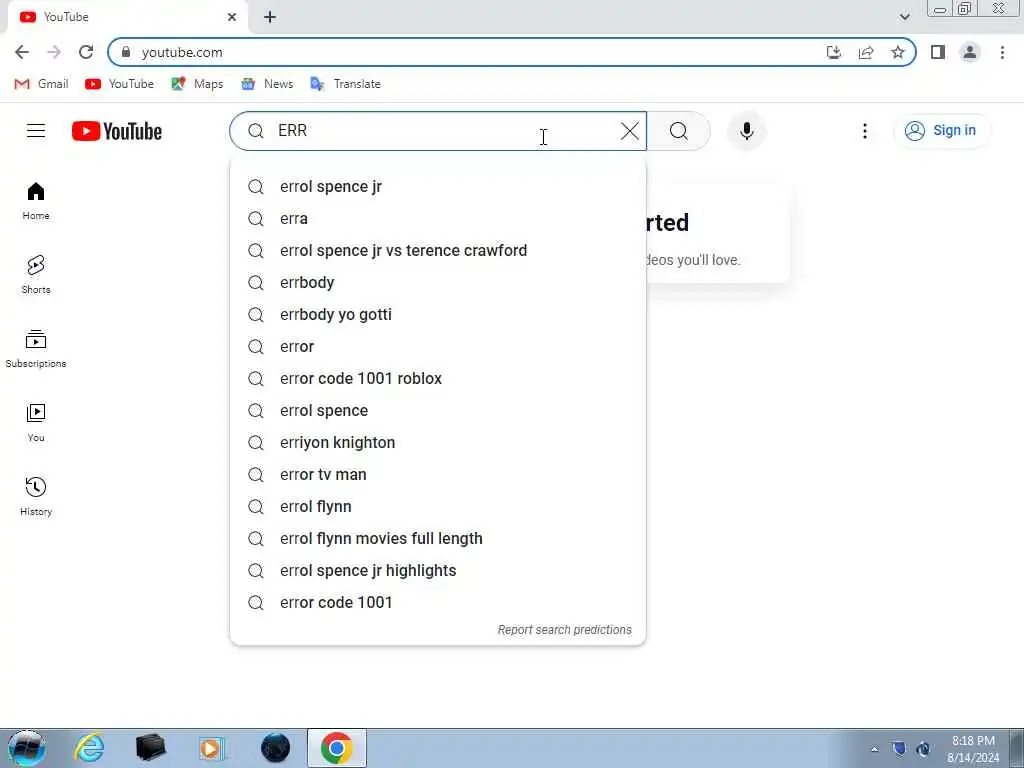Viewport: 1024px width, 768px height.
Task: Open the Chrome three-dot menu
Action: (x=1002, y=52)
